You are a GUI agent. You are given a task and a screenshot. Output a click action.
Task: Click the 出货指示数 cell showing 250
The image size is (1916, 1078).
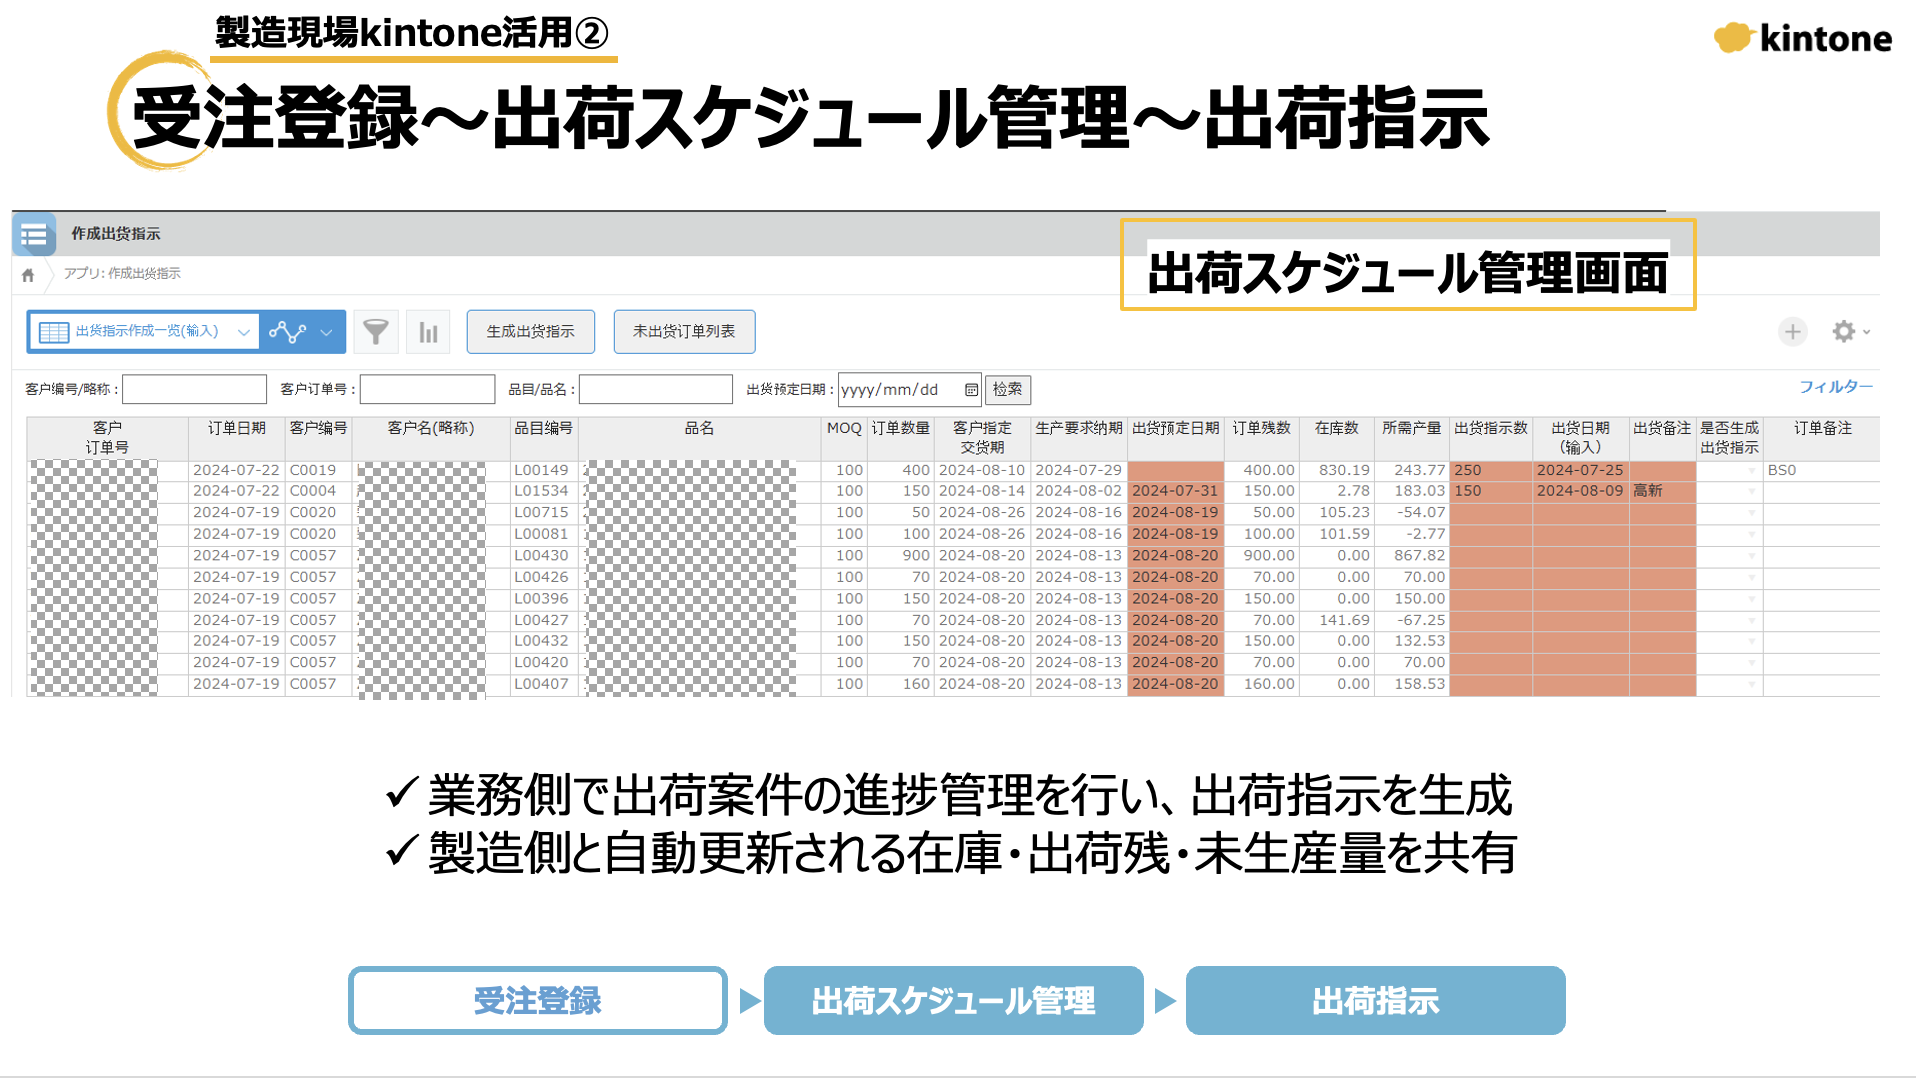1490,470
